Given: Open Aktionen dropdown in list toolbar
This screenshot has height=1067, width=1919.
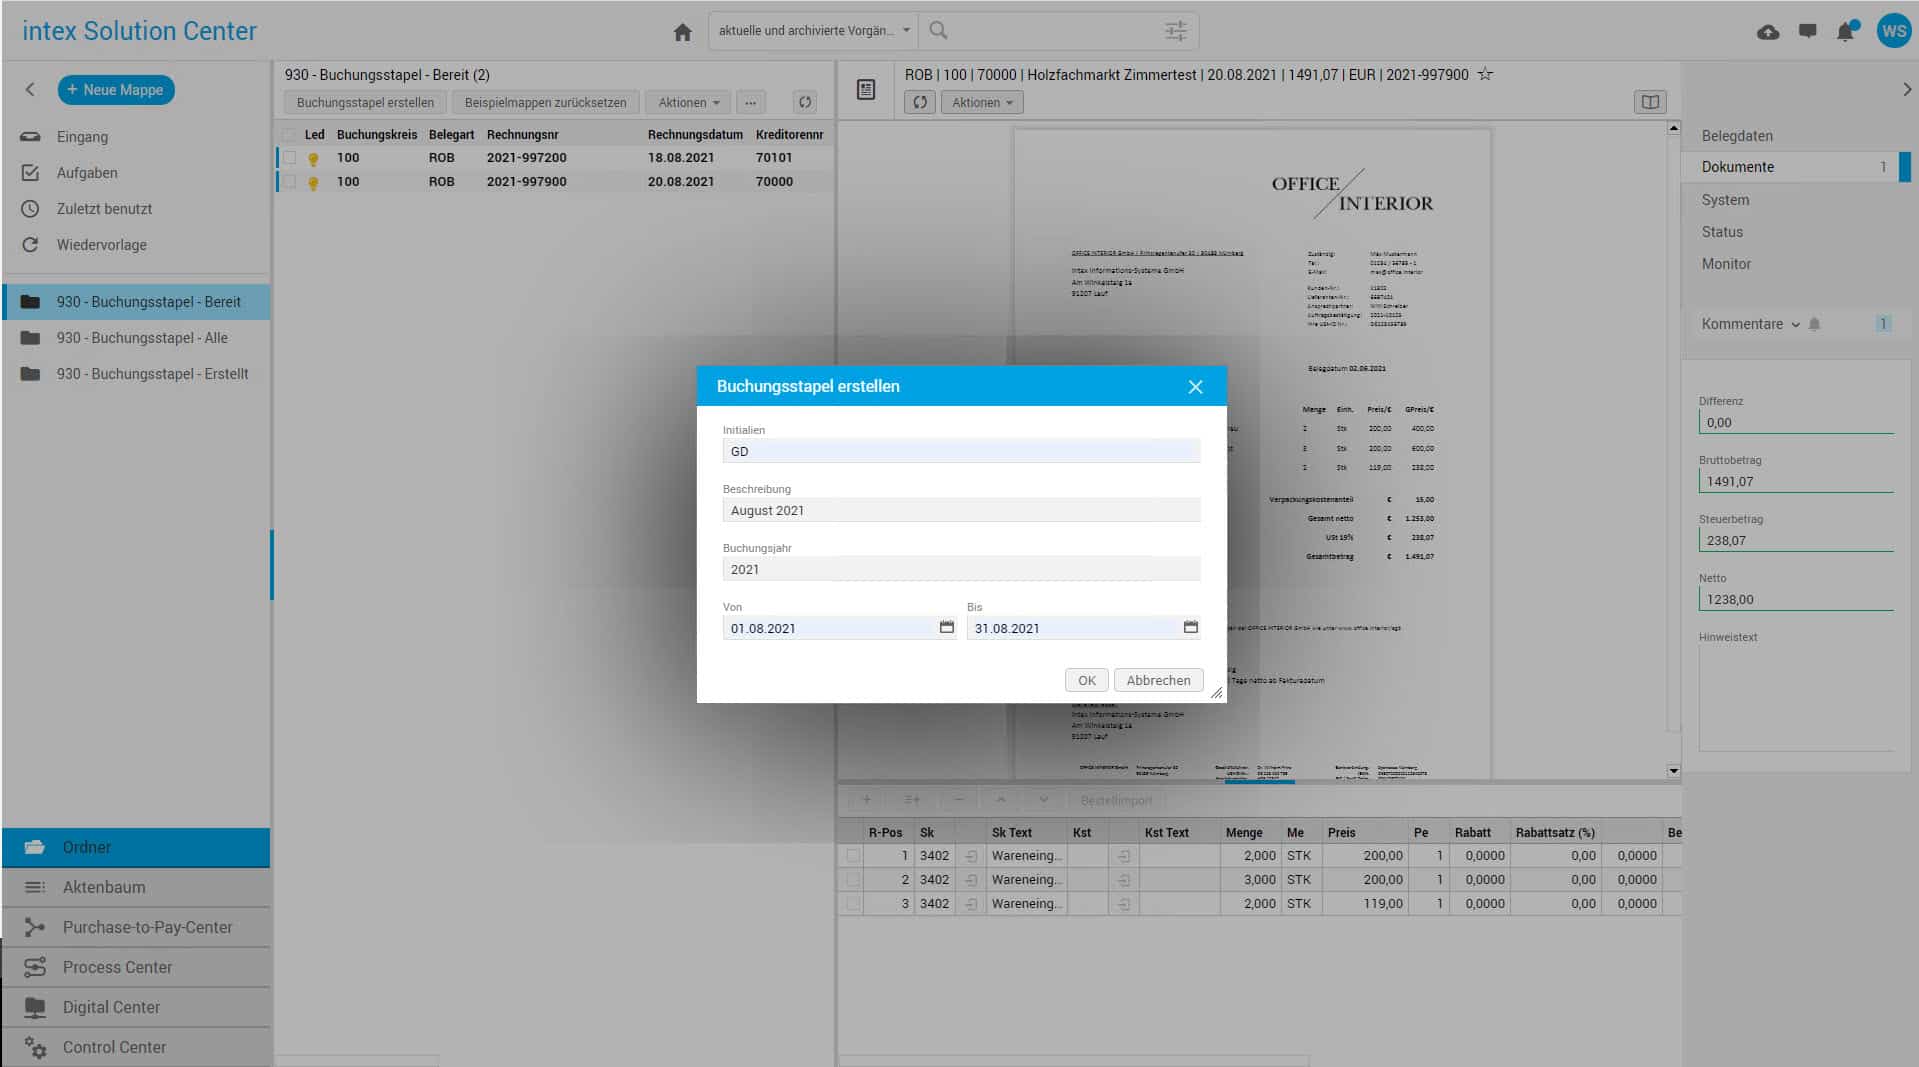Looking at the screenshot, I should coord(688,102).
